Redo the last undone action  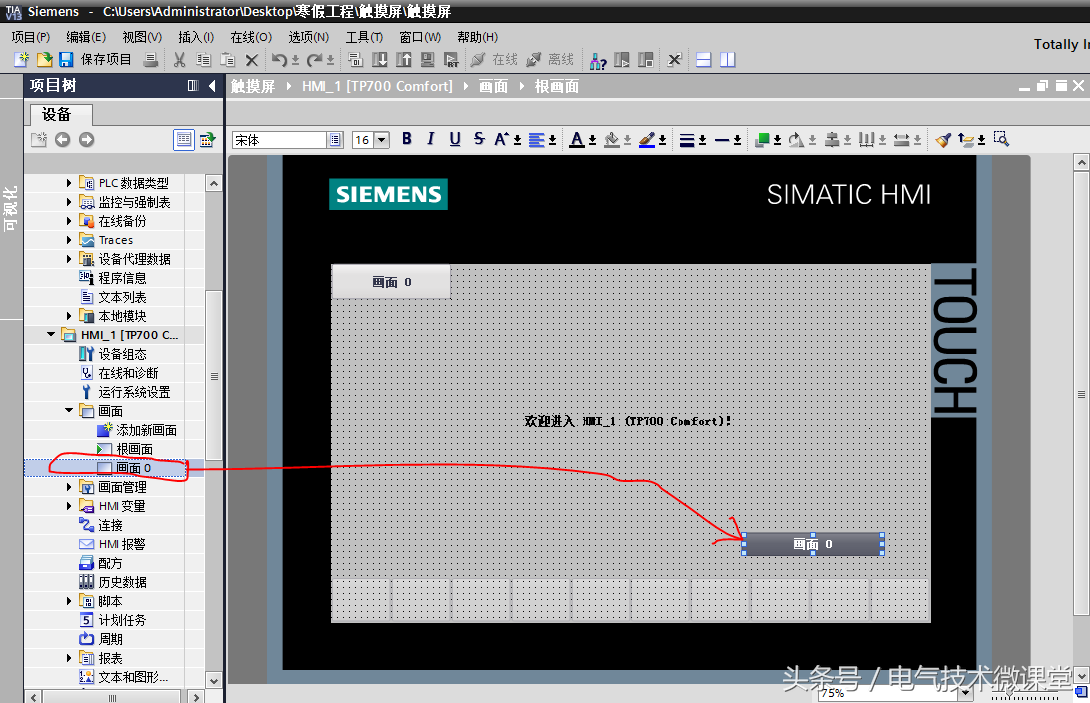tap(315, 60)
